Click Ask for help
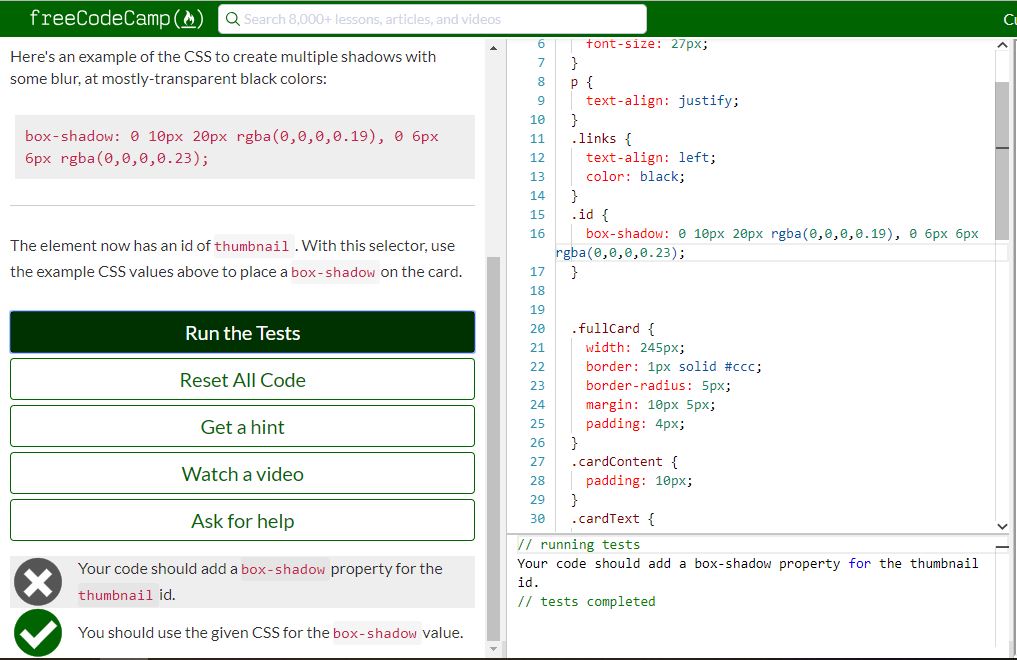Image resolution: width=1017 pixels, height=660 pixels. point(242,520)
